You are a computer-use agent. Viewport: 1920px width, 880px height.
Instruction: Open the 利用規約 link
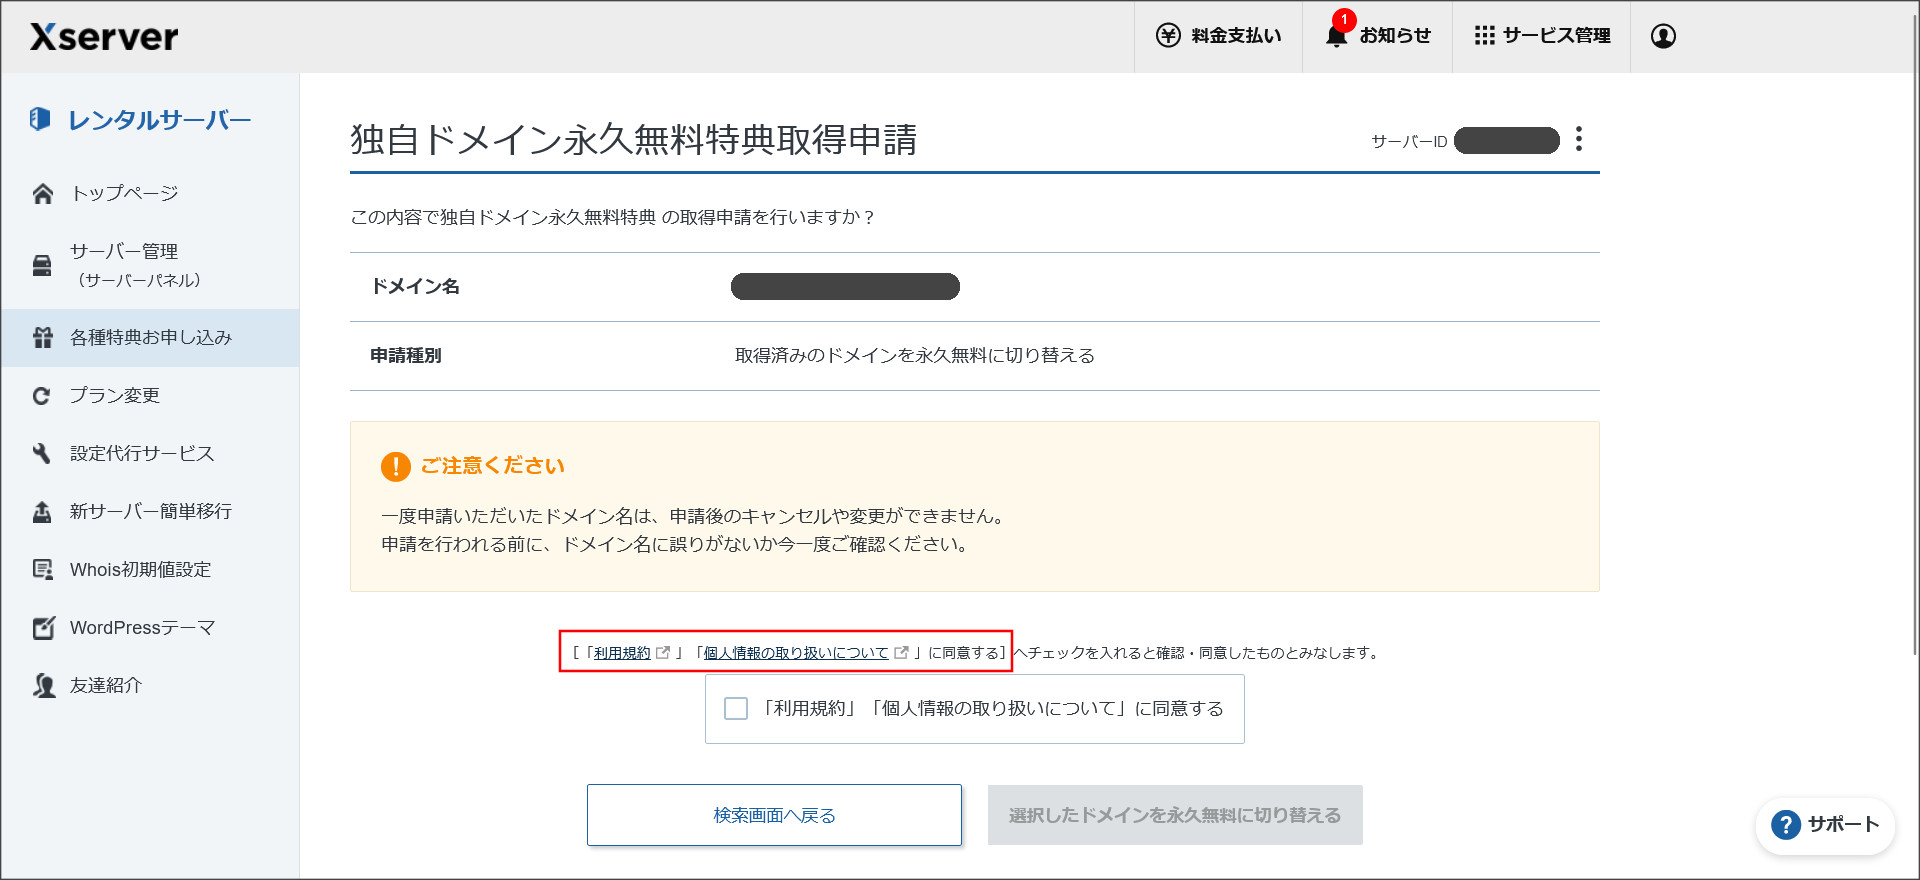[622, 653]
